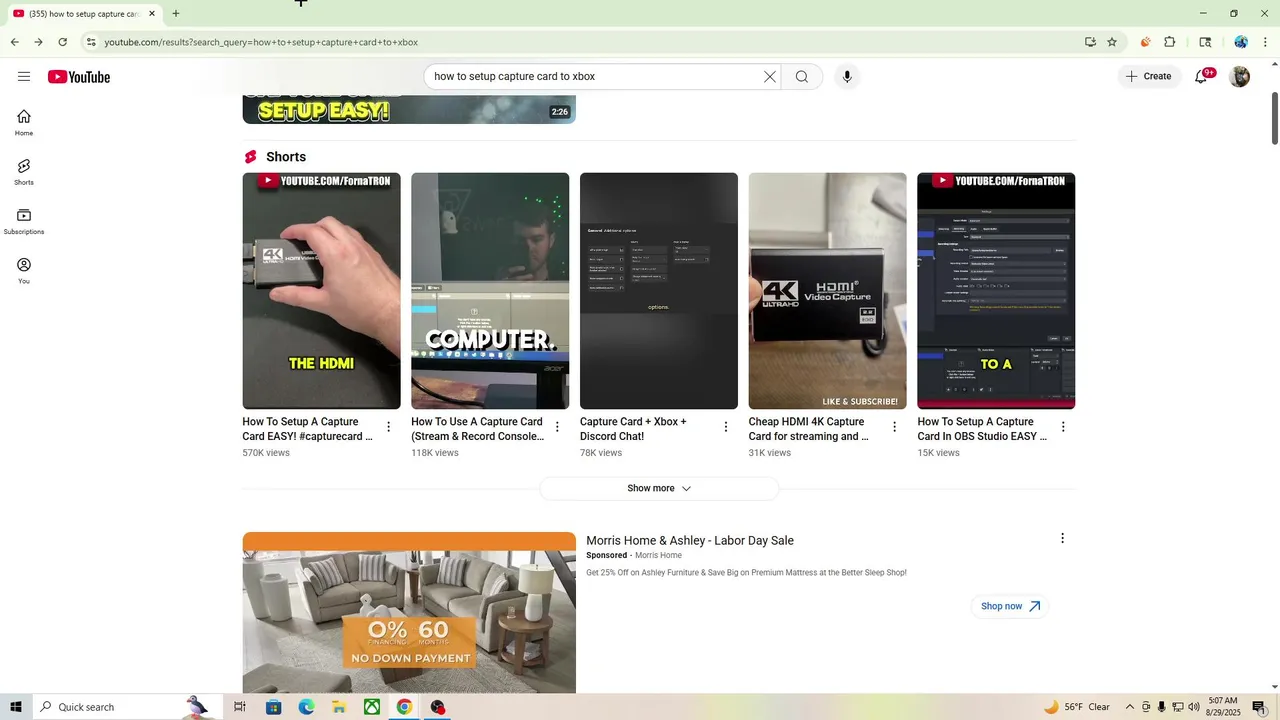Viewport: 1280px width, 720px height.
Task: Open the Morris Home advertiser link
Action: pos(658,555)
